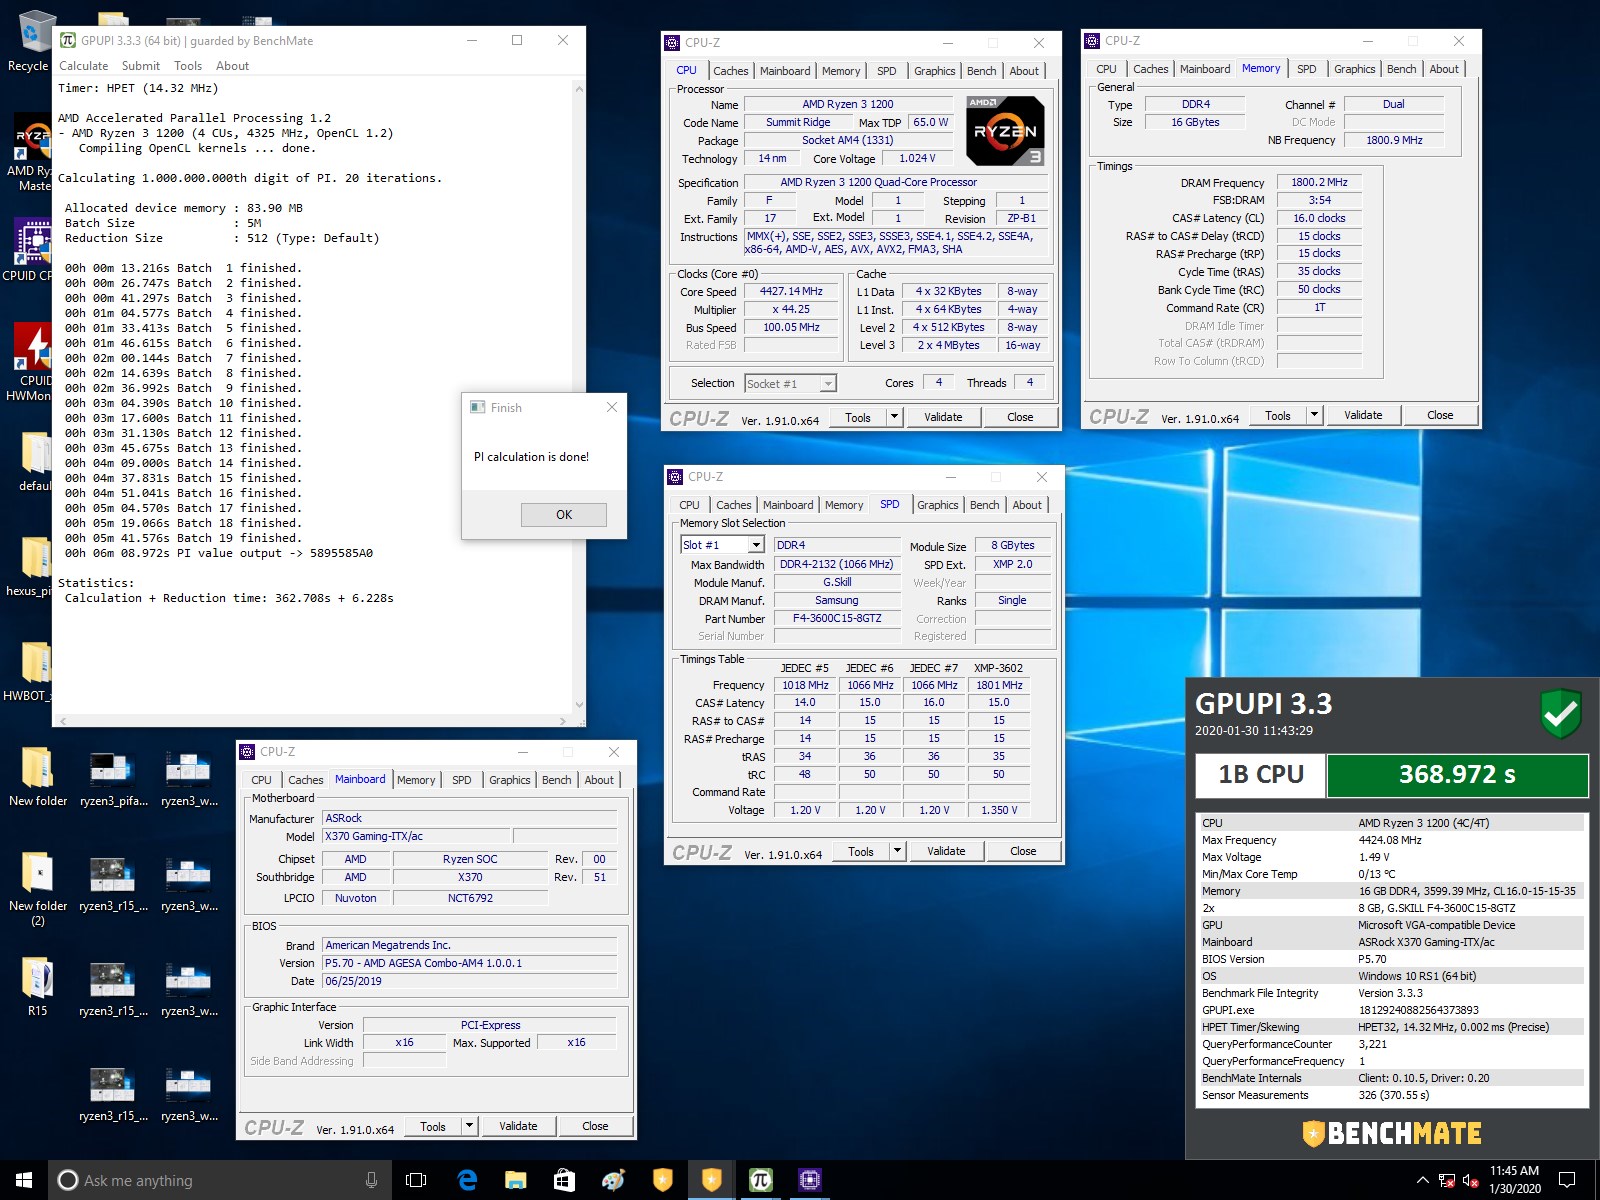Viewport: 1600px width, 1200px height.
Task: Click GPUPI horizontal scrollbar right arrow
Action: coord(563,720)
